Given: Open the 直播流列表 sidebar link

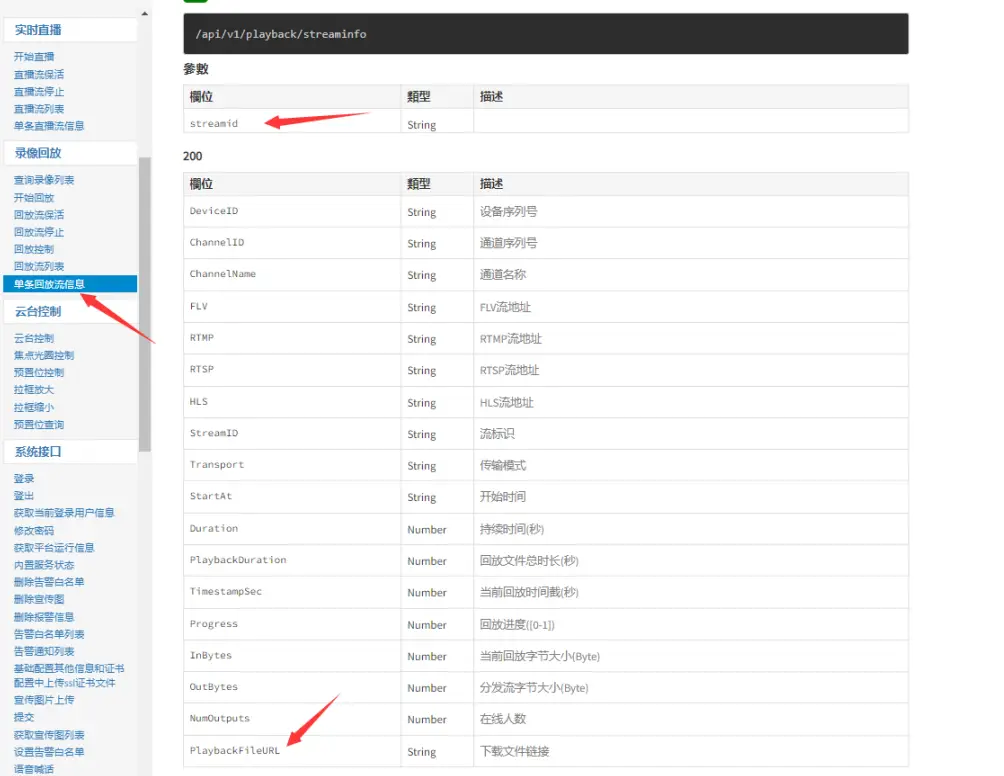Looking at the screenshot, I should point(39,109).
